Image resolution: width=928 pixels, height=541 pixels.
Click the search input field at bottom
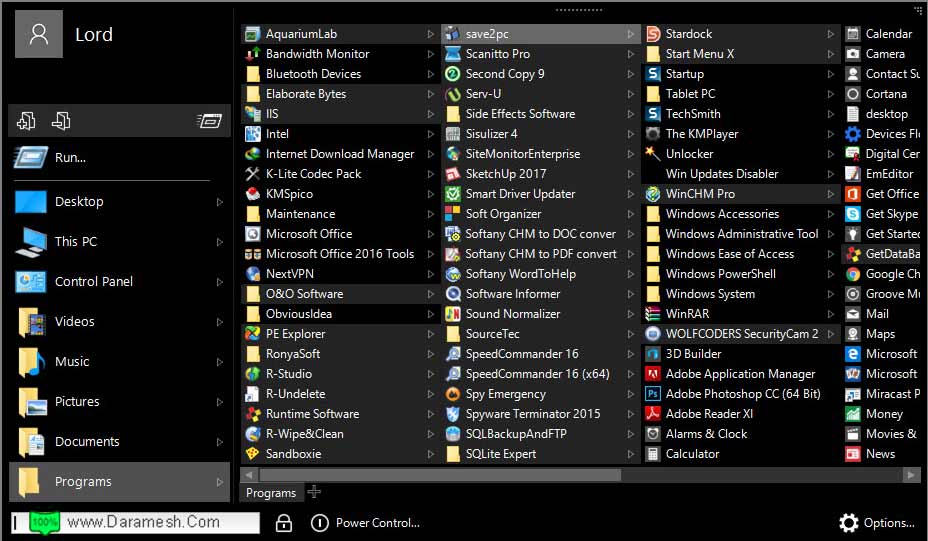coord(136,522)
